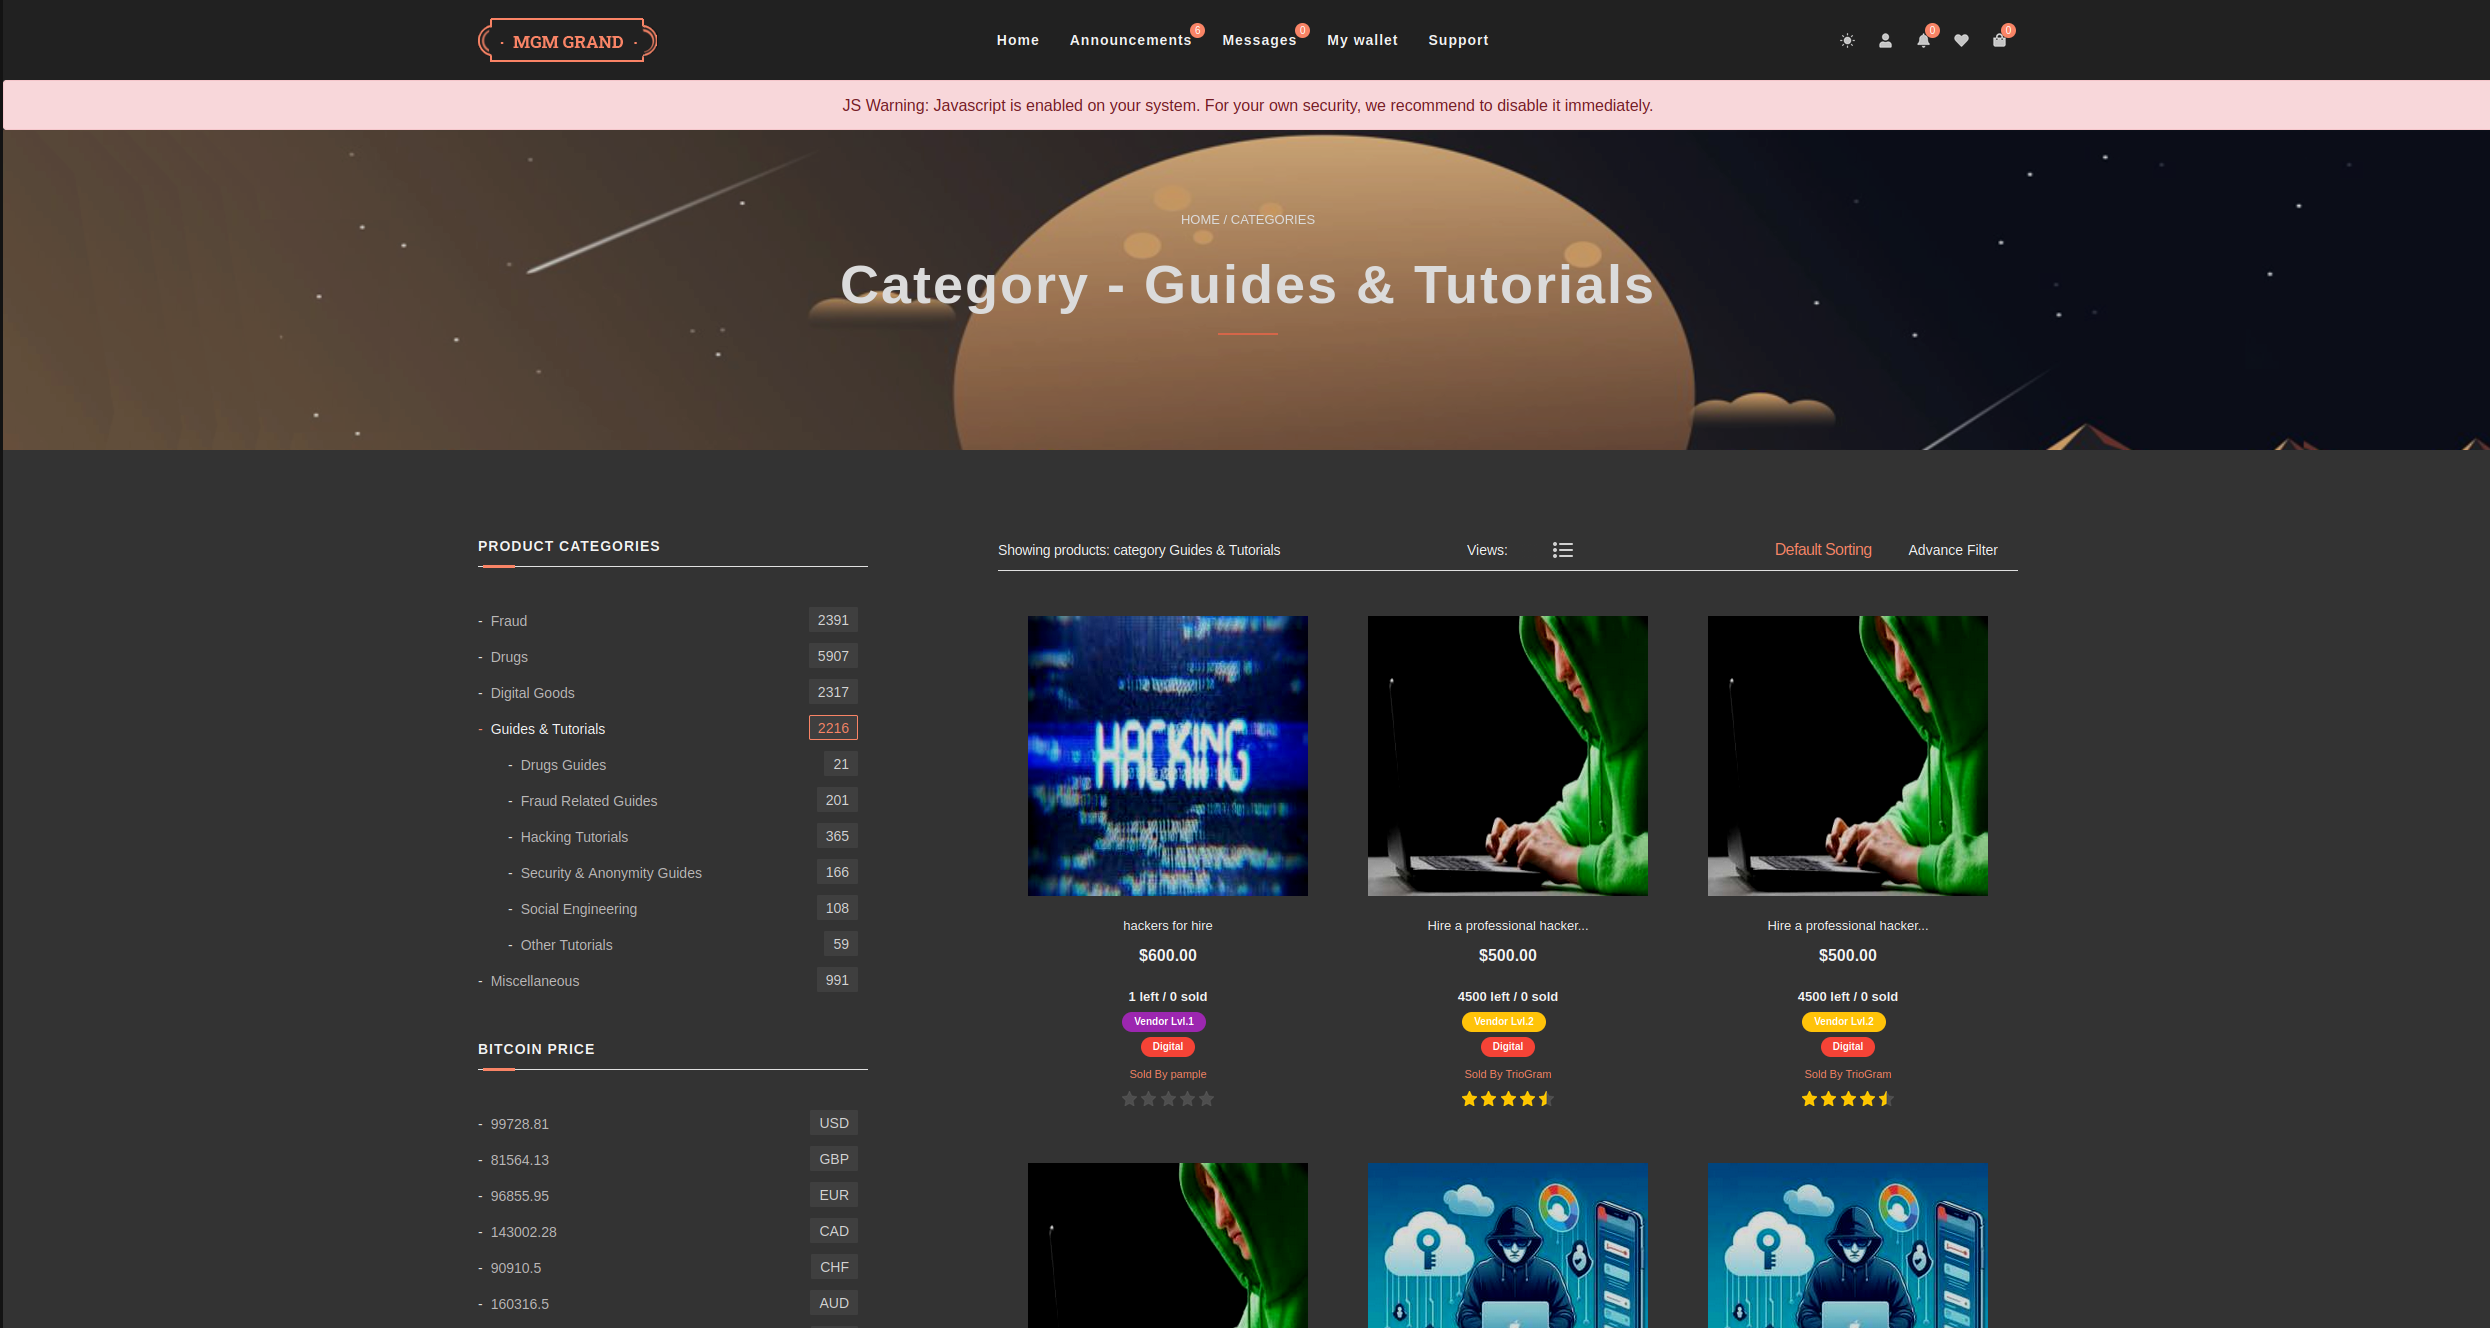Image resolution: width=2490 pixels, height=1328 pixels.
Task: Go to My wallet page
Action: (1362, 40)
